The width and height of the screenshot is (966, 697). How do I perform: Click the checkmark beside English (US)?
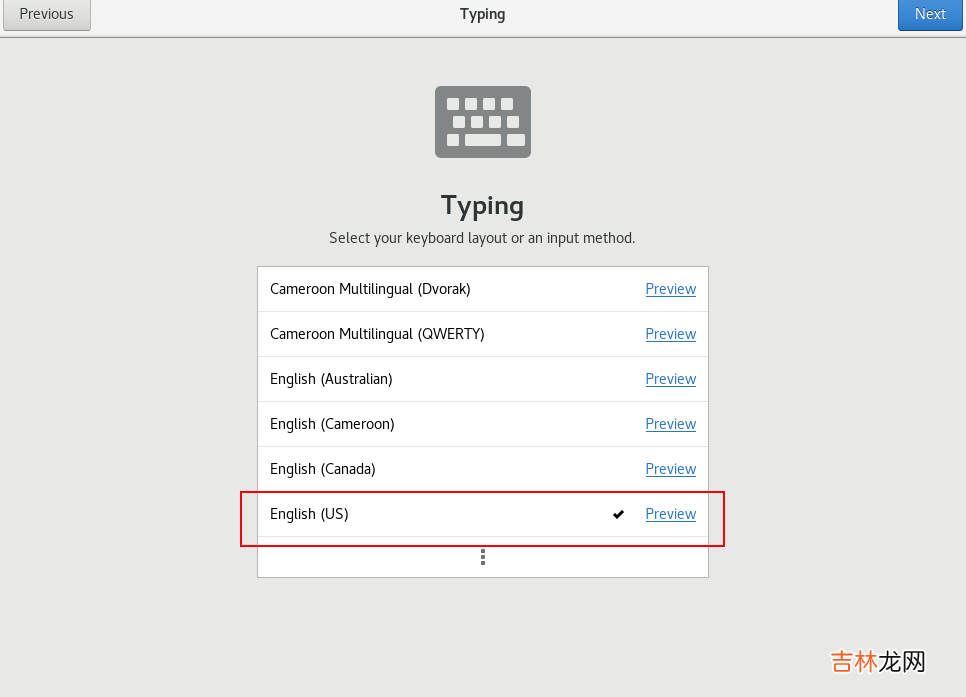(x=618, y=514)
